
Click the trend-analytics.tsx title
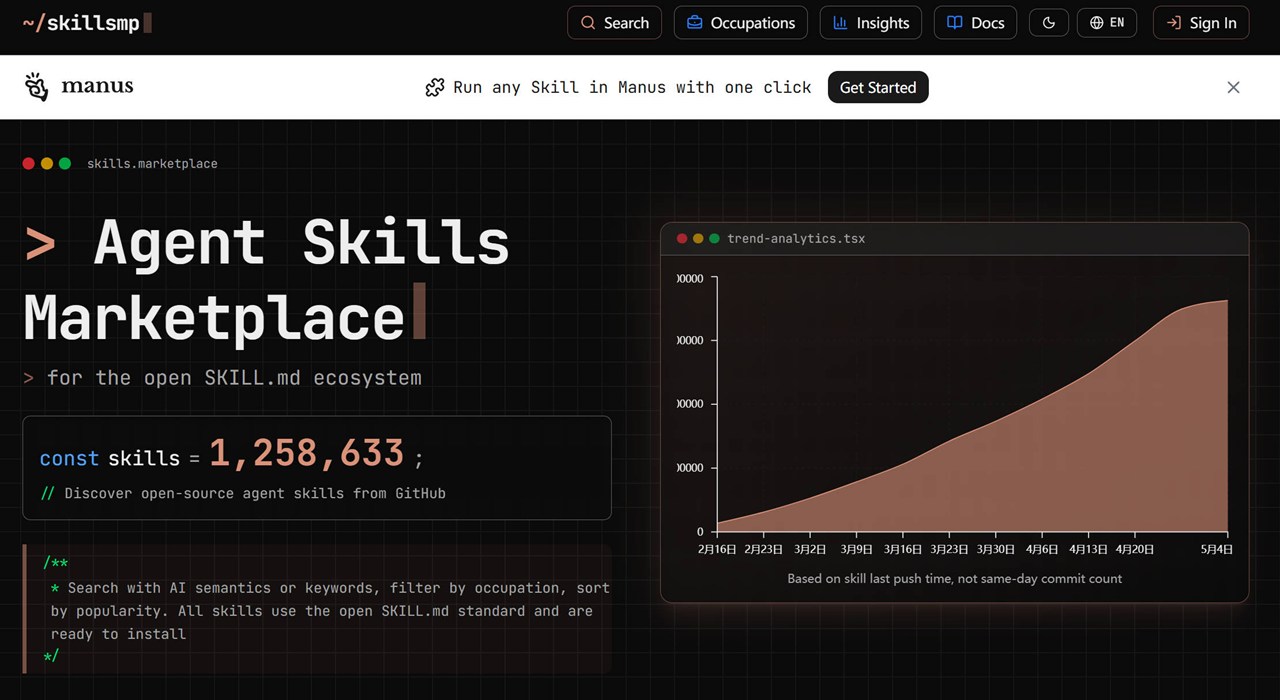(796, 238)
